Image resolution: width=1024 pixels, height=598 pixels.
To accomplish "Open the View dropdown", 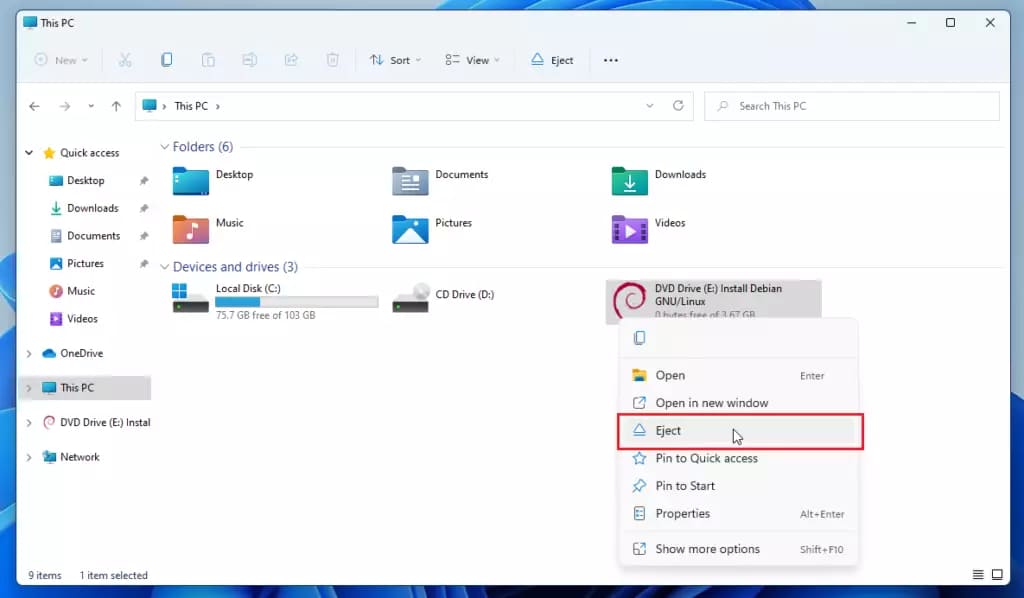I will click(x=472, y=60).
